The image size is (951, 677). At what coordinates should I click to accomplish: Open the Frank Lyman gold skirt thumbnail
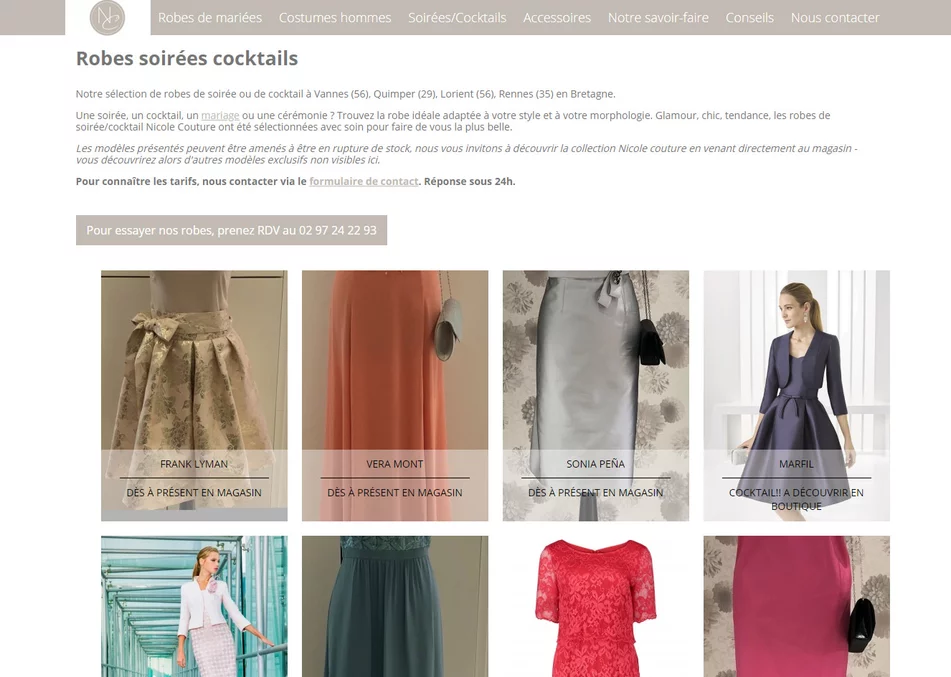pos(194,360)
